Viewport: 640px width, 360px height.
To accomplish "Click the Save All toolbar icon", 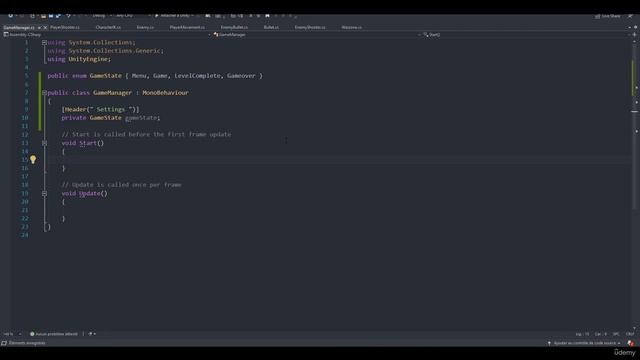I will click(58, 16).
